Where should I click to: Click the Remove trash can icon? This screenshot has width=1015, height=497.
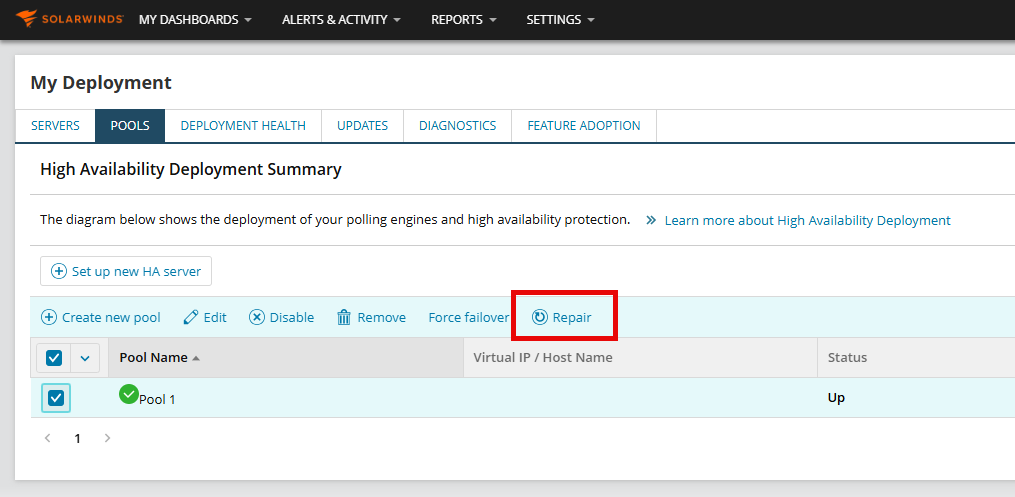point(344,317)
